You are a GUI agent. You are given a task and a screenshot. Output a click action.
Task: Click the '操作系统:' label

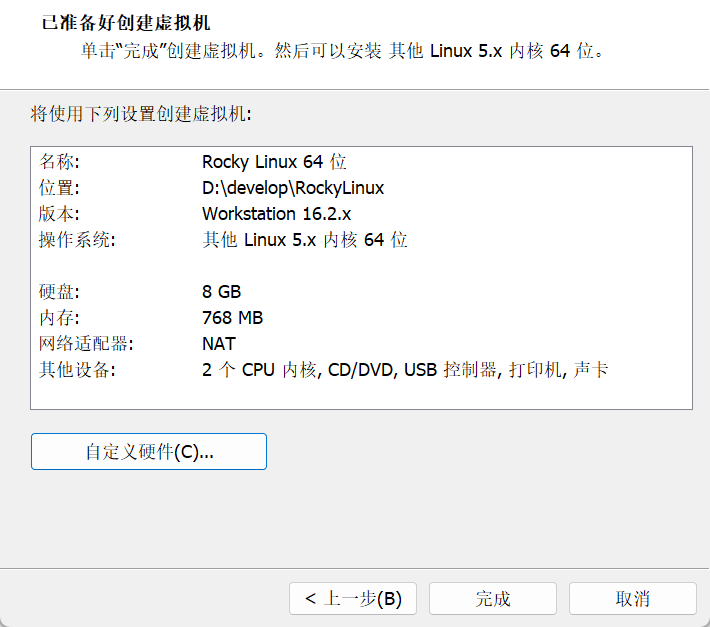point(77,240)
